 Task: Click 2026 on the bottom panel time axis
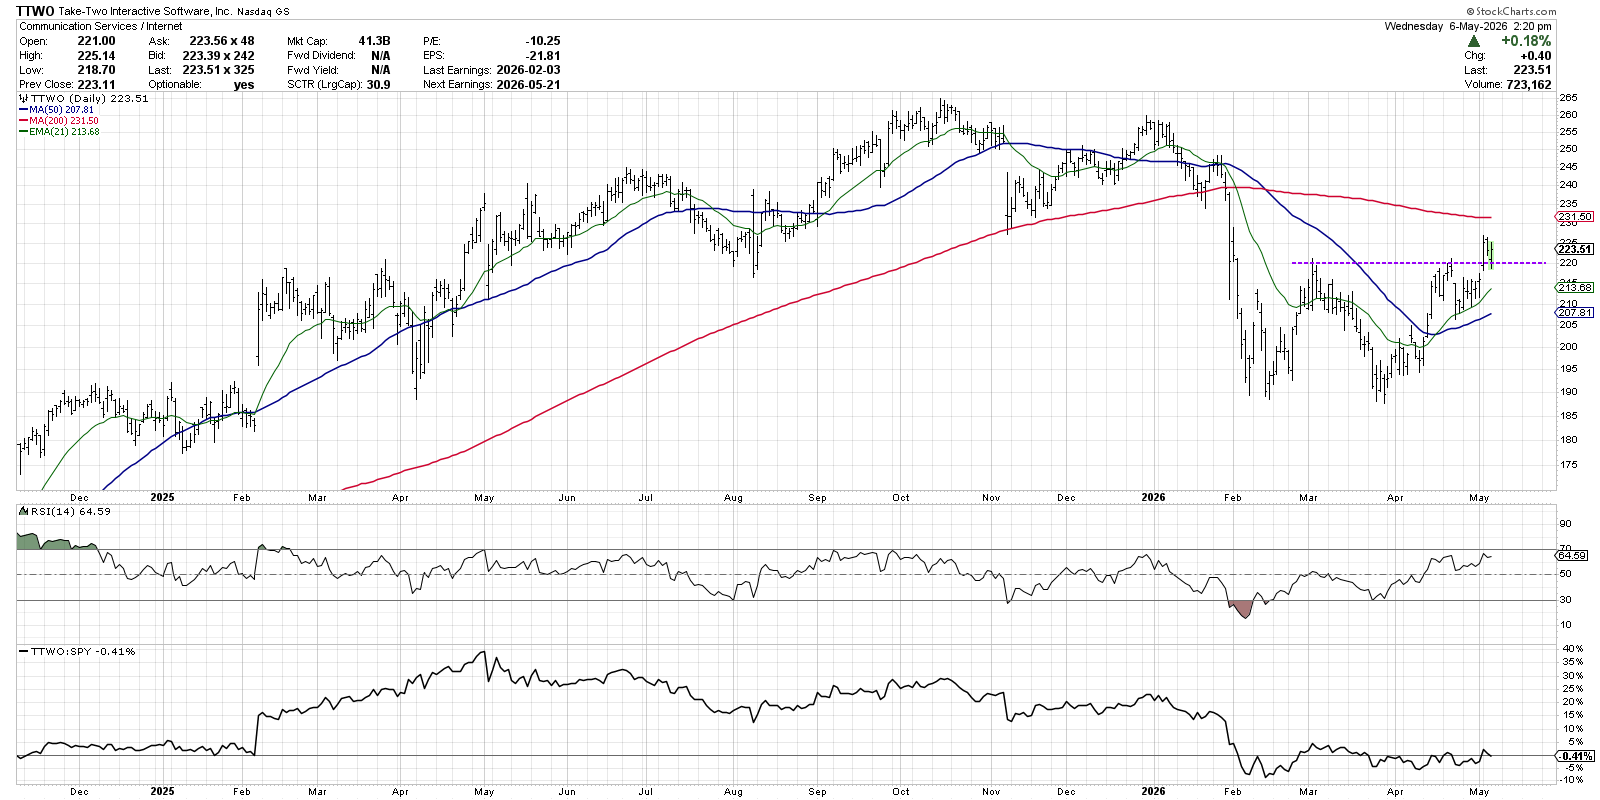tap(1153, 791)
